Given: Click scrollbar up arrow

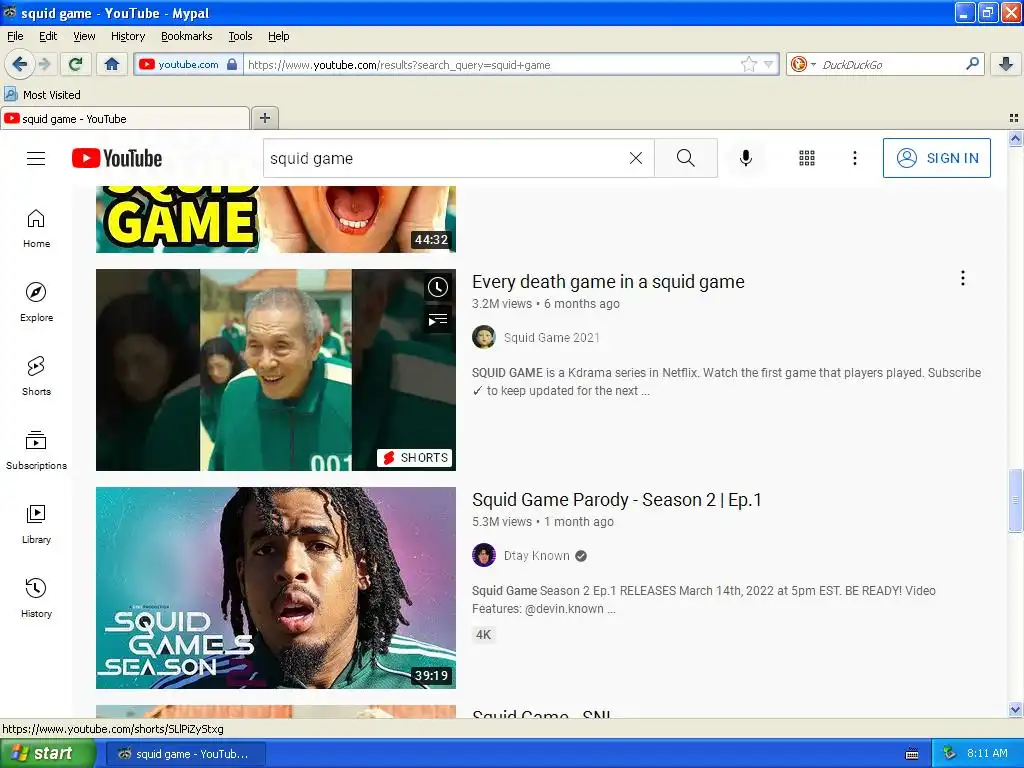Looking at the screenshot, I should click(x=1015, y=138).
